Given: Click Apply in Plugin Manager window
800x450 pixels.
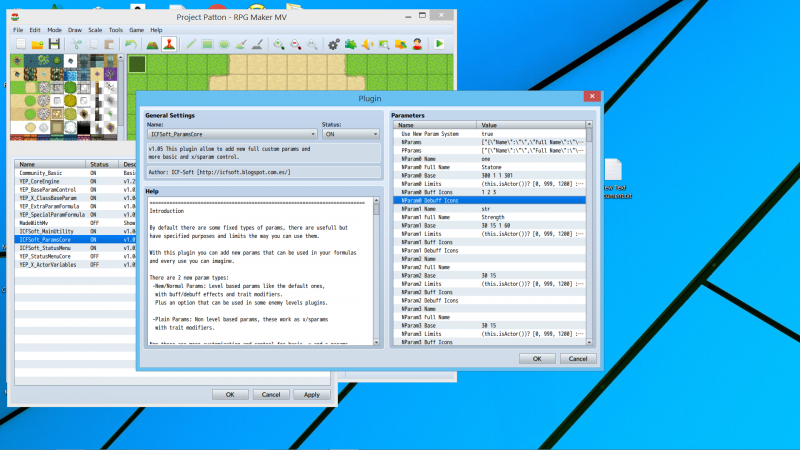Looking at the screenshot, I should 312,394.
